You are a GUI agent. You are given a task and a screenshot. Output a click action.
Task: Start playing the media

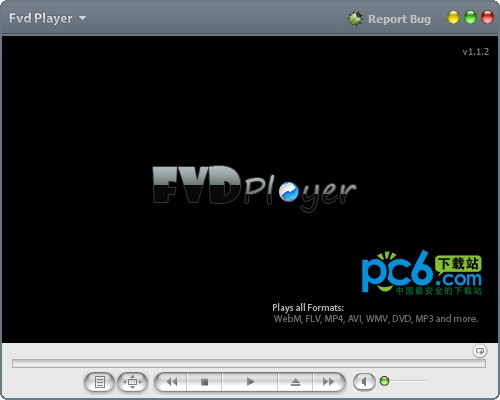(250, 382)
